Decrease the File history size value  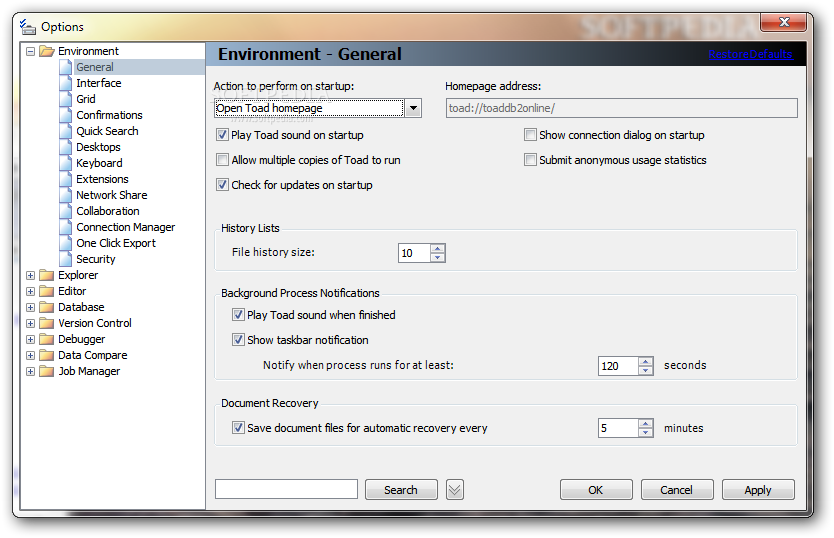[437, 258]
